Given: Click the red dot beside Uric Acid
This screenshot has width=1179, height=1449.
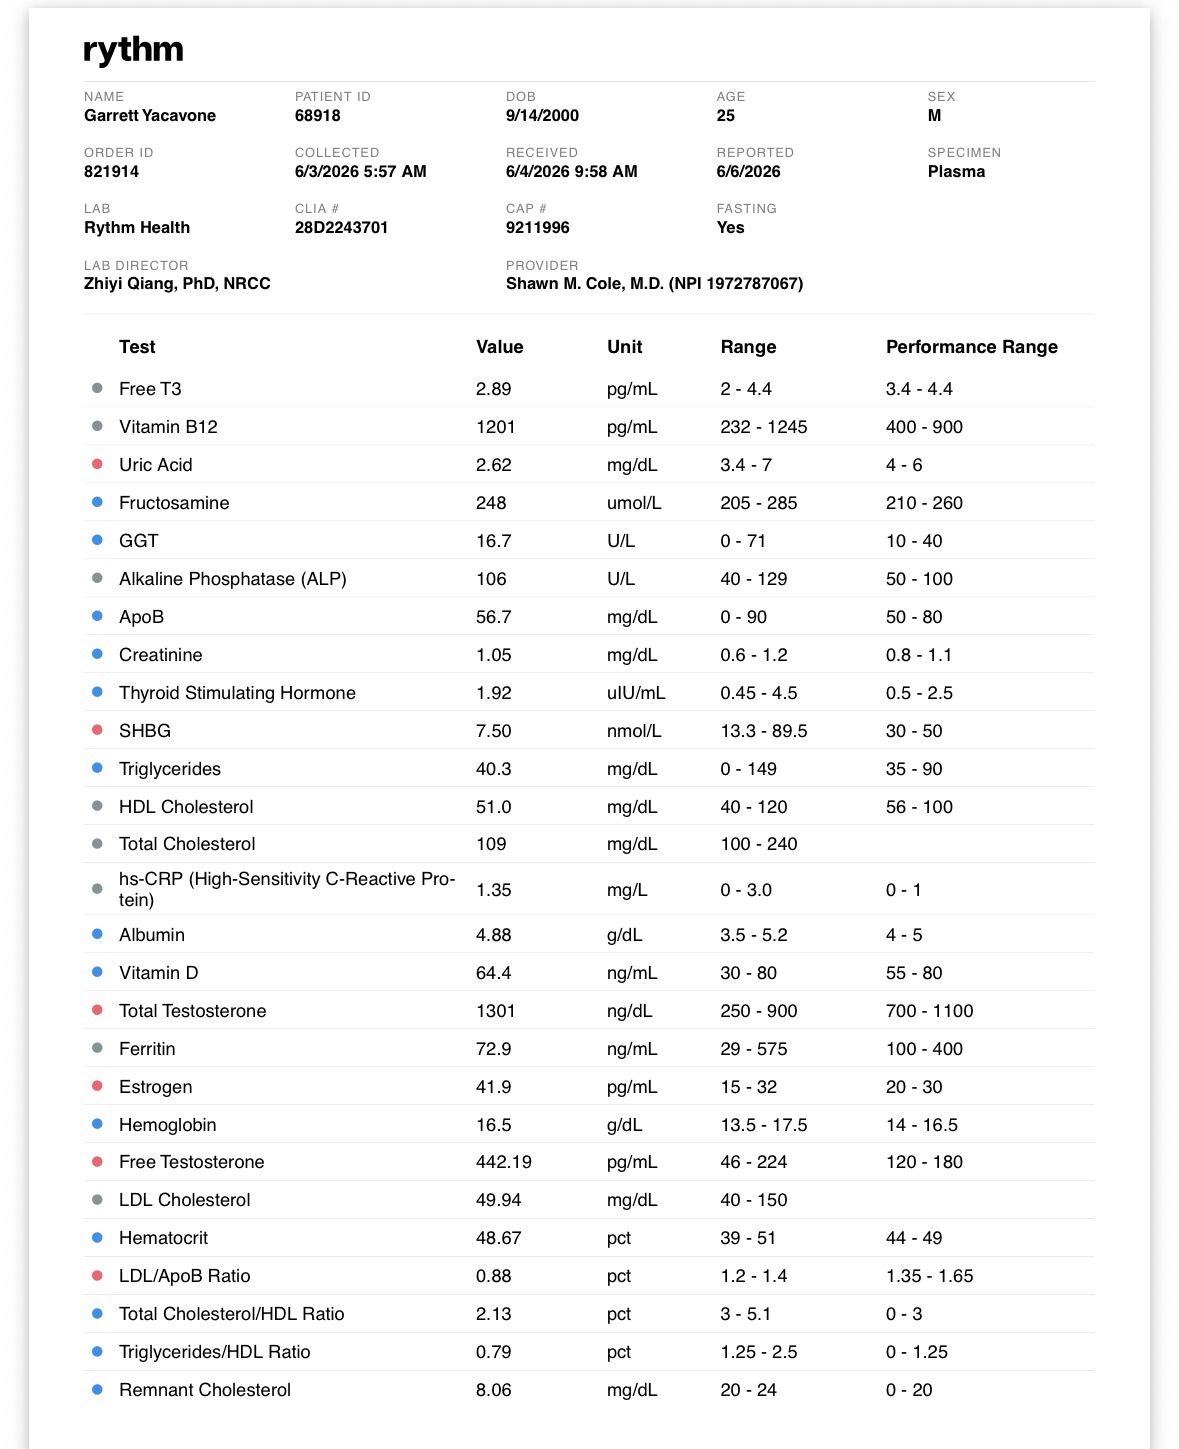Looking at the screenshot, I should click(97, 464).
